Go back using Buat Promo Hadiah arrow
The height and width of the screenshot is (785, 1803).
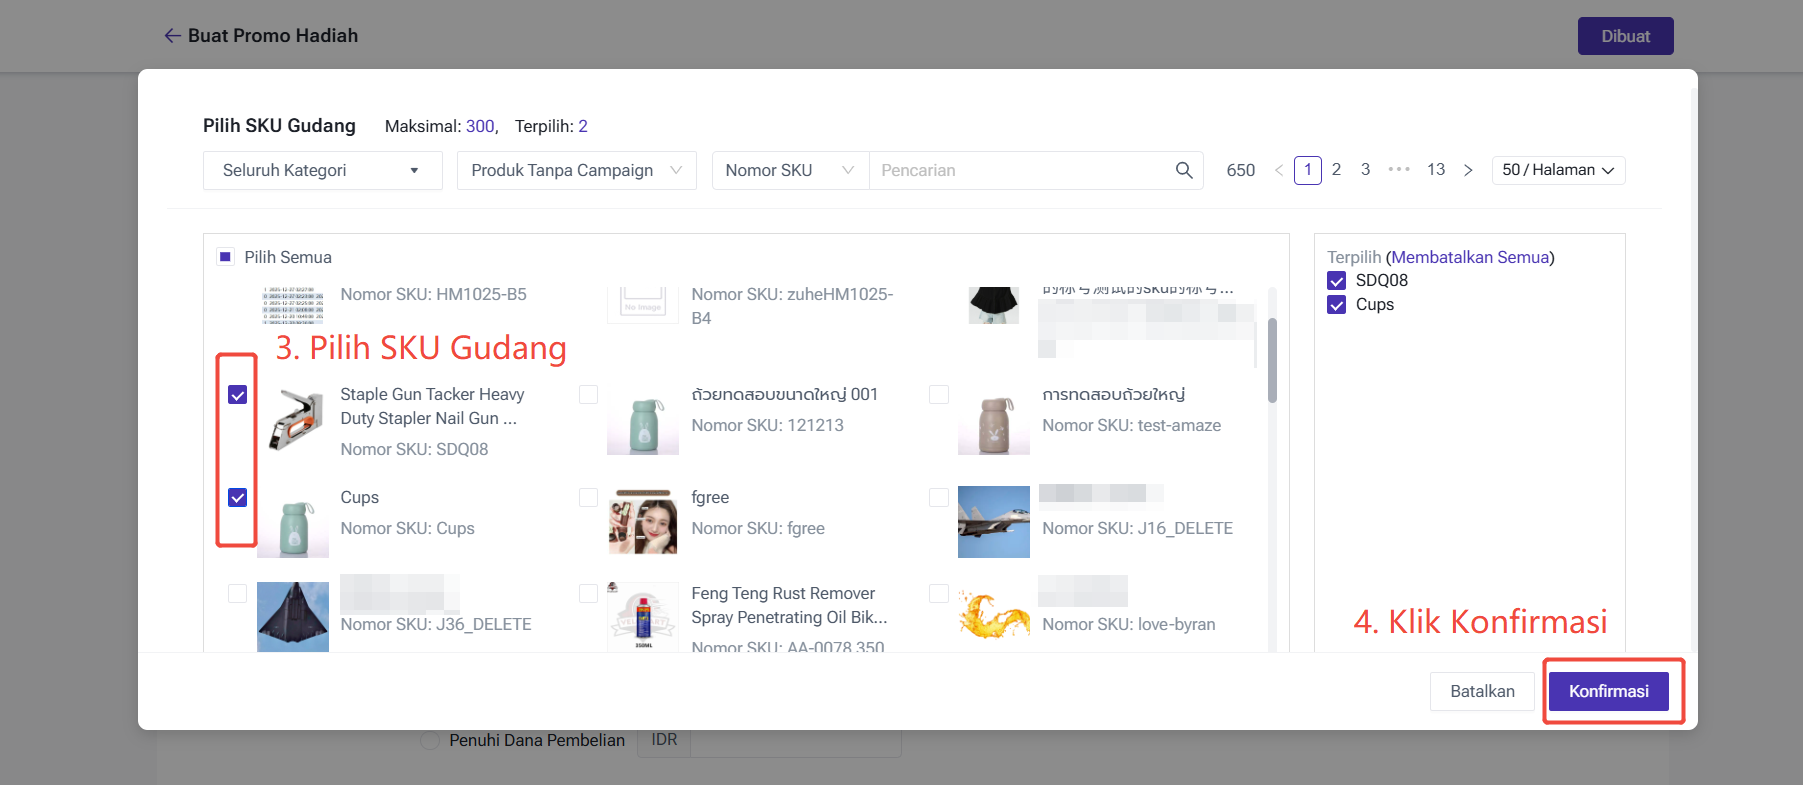(x=173, y=36)
